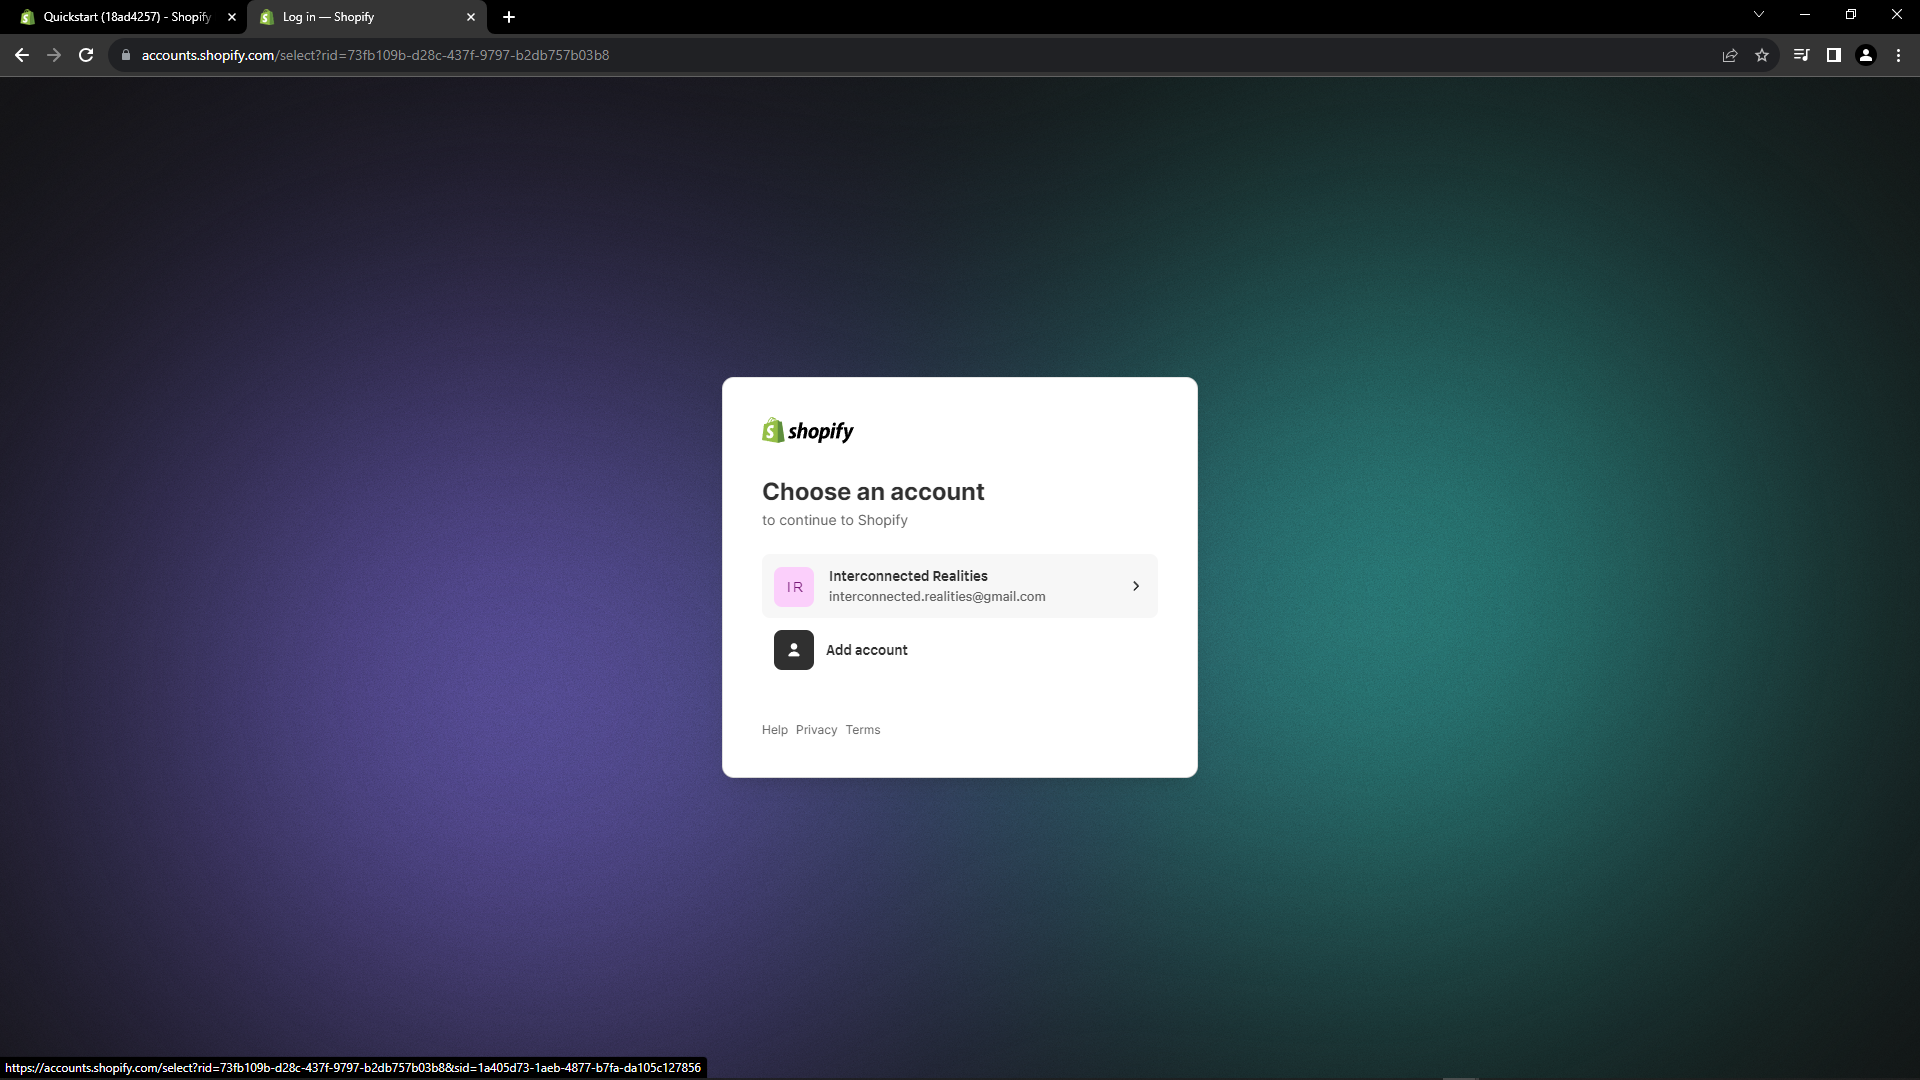Open the Terms link

(x=863, y=730)
